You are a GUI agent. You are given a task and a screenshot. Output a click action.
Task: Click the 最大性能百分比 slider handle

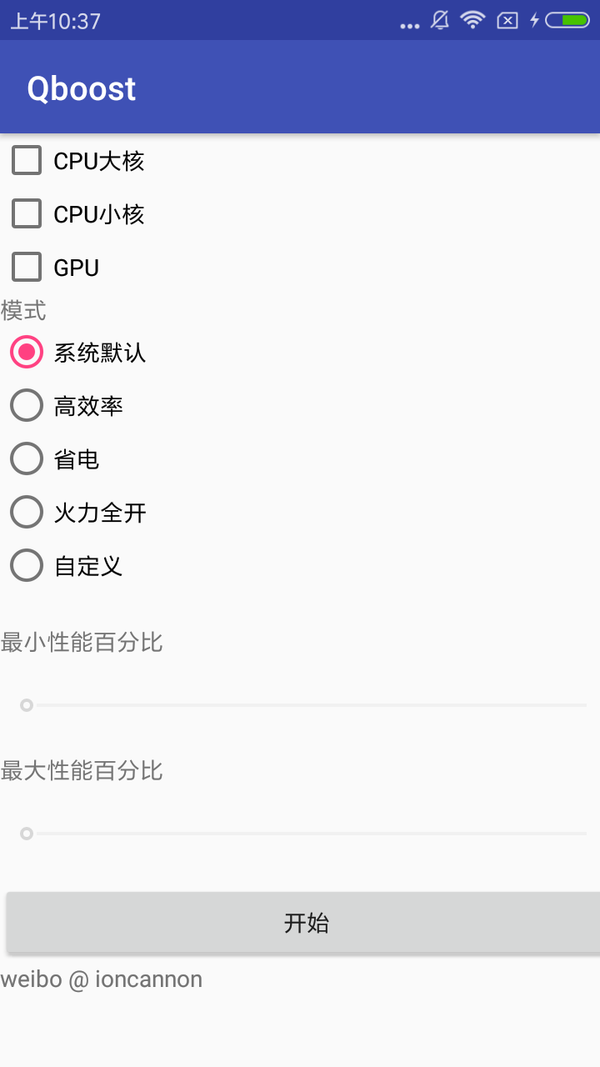(27, 833)
